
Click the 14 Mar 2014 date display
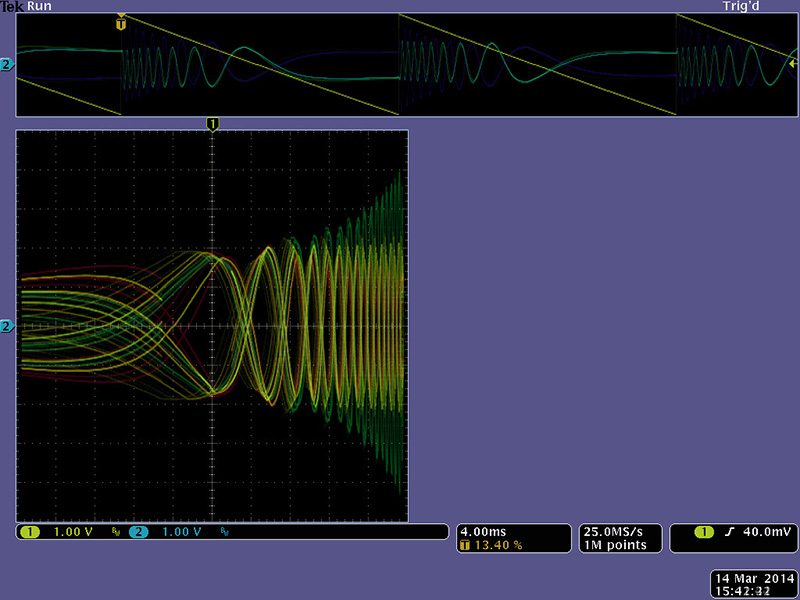pyautogui.click(x=750, y=579)
